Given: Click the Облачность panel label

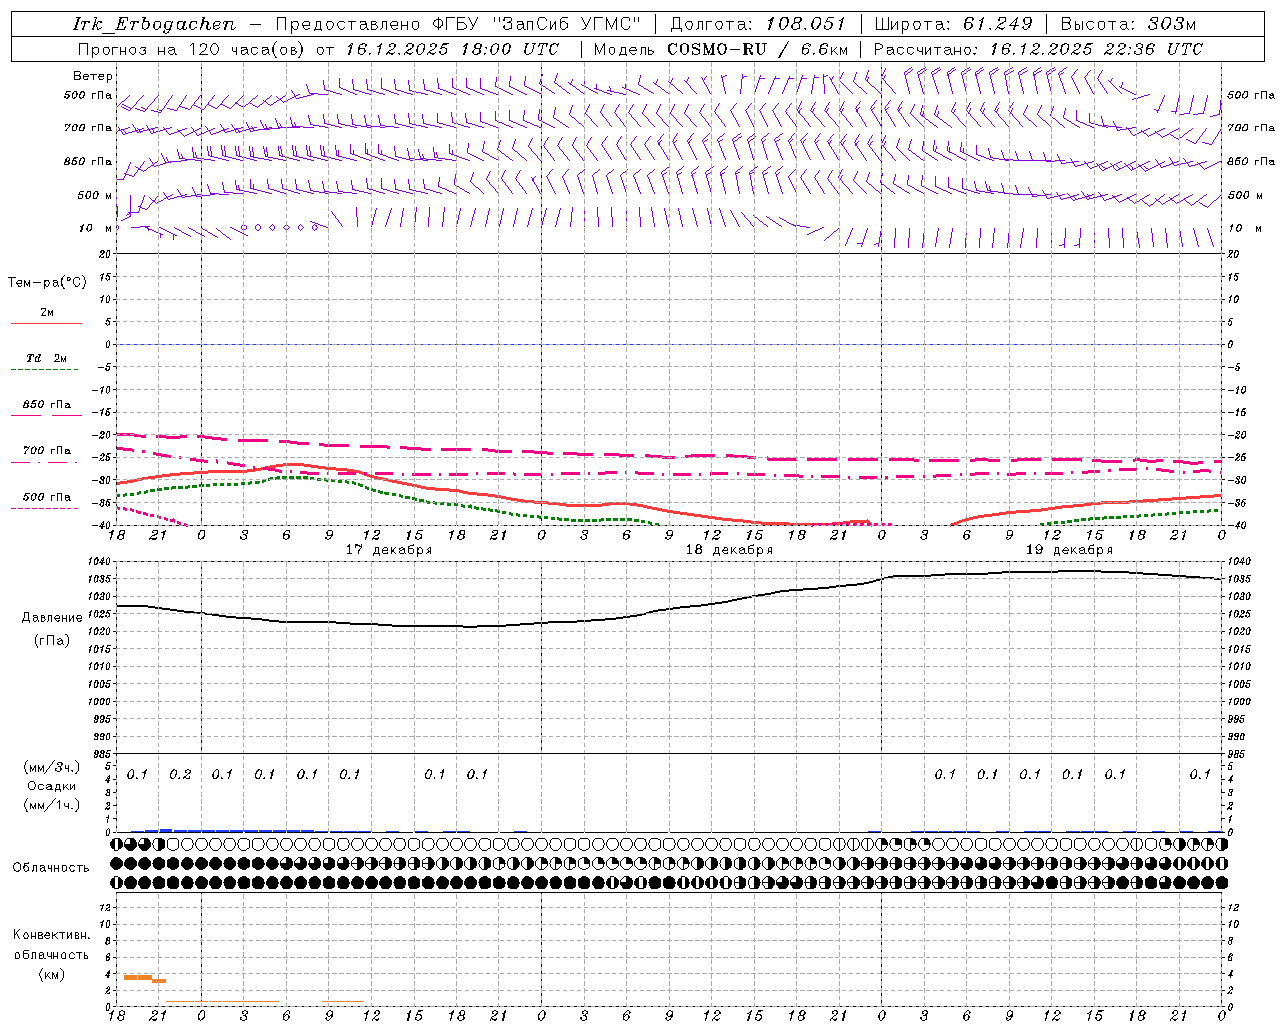Looking at the screenshot, I should 51,868.
